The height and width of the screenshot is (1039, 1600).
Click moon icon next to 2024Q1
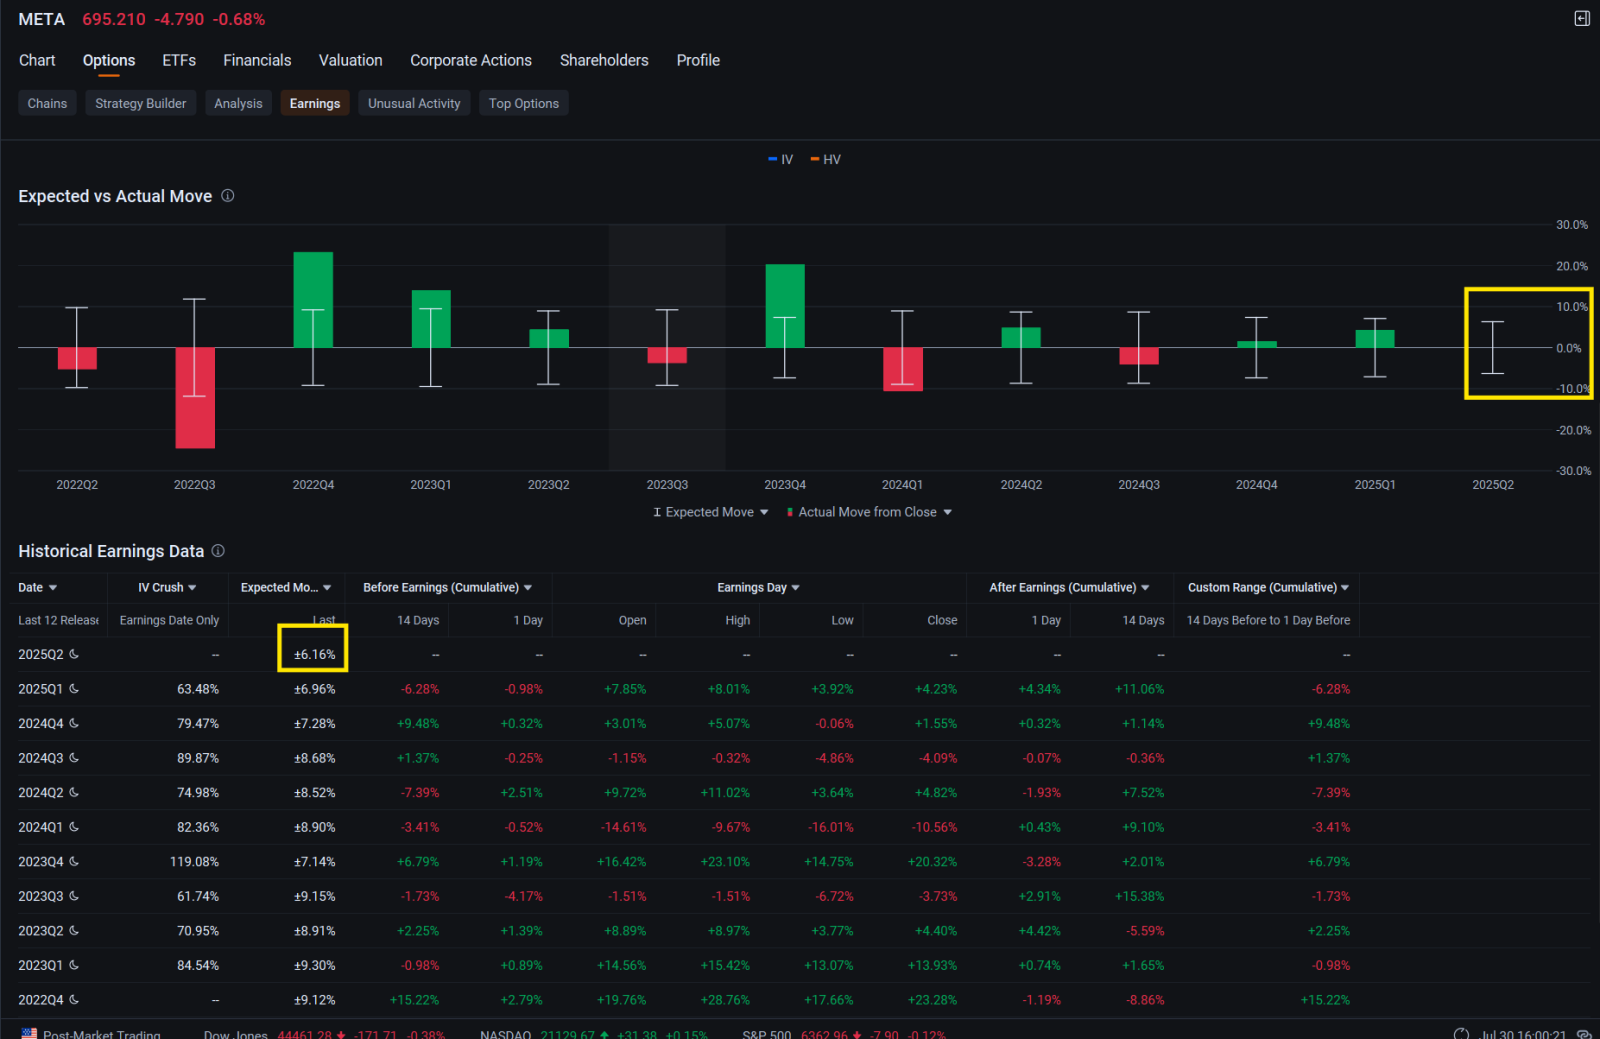74,827
